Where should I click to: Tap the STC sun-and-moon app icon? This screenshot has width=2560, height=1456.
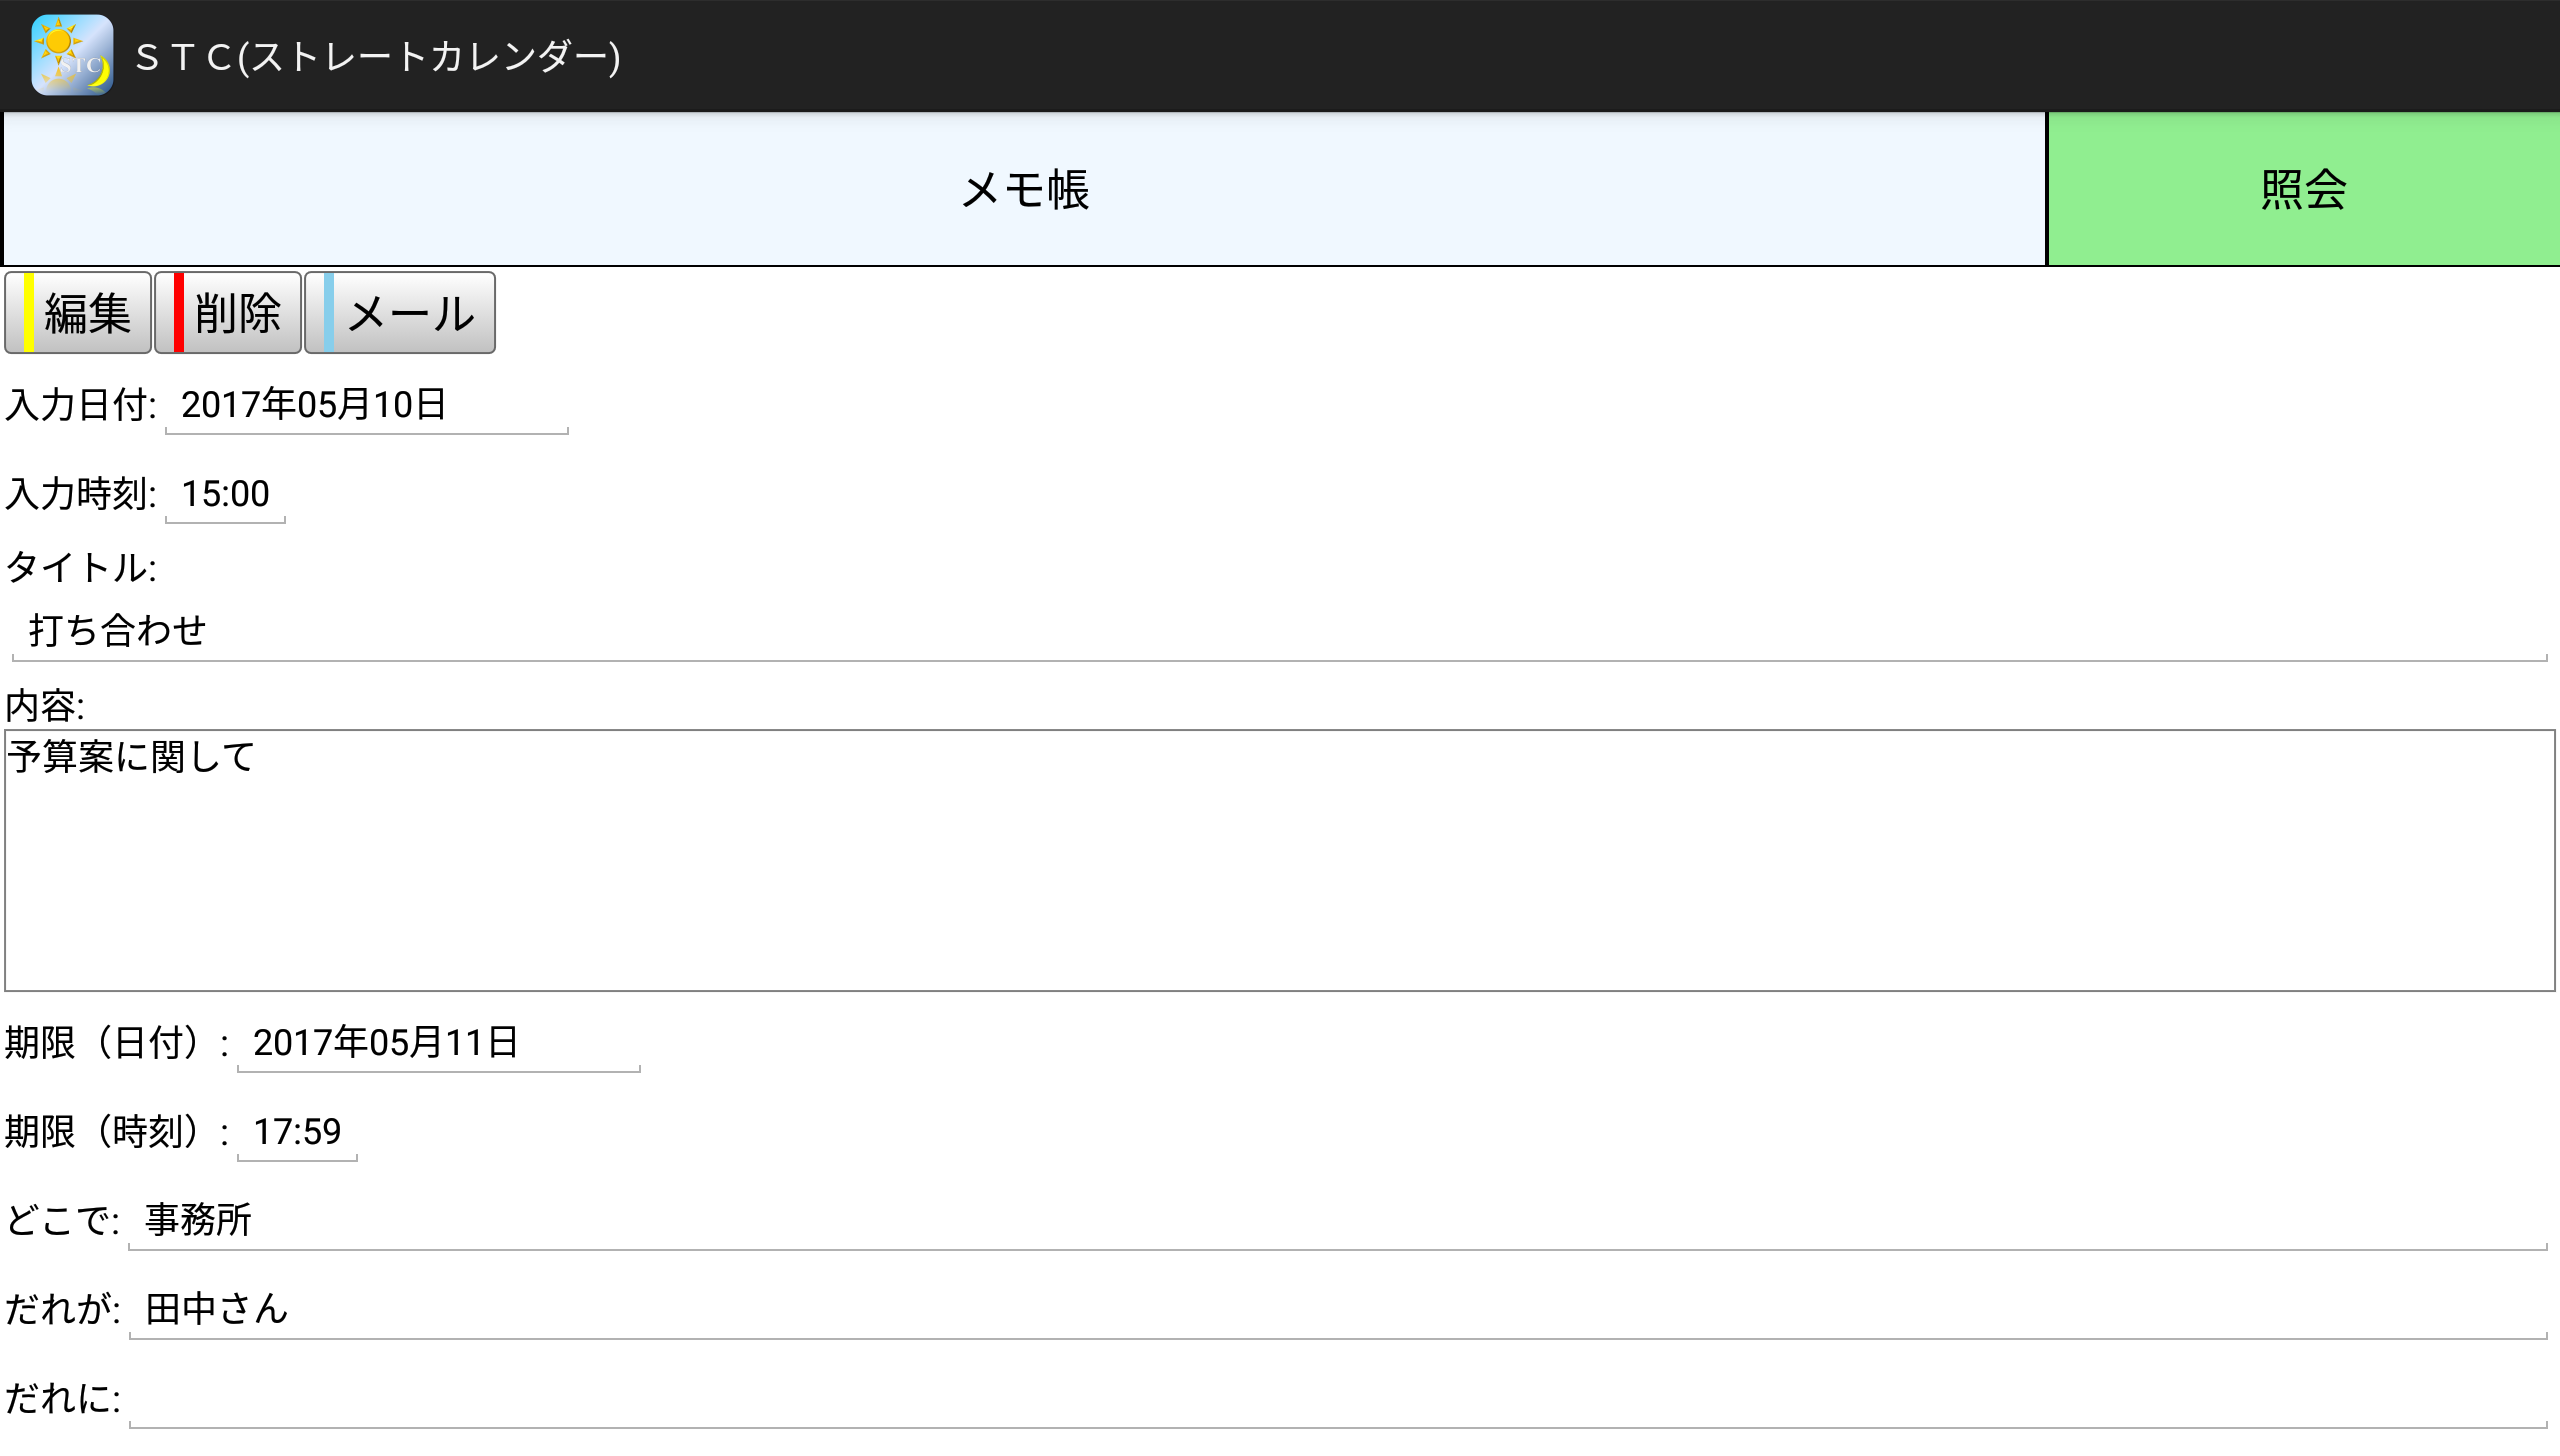click(x=72, y=55)
